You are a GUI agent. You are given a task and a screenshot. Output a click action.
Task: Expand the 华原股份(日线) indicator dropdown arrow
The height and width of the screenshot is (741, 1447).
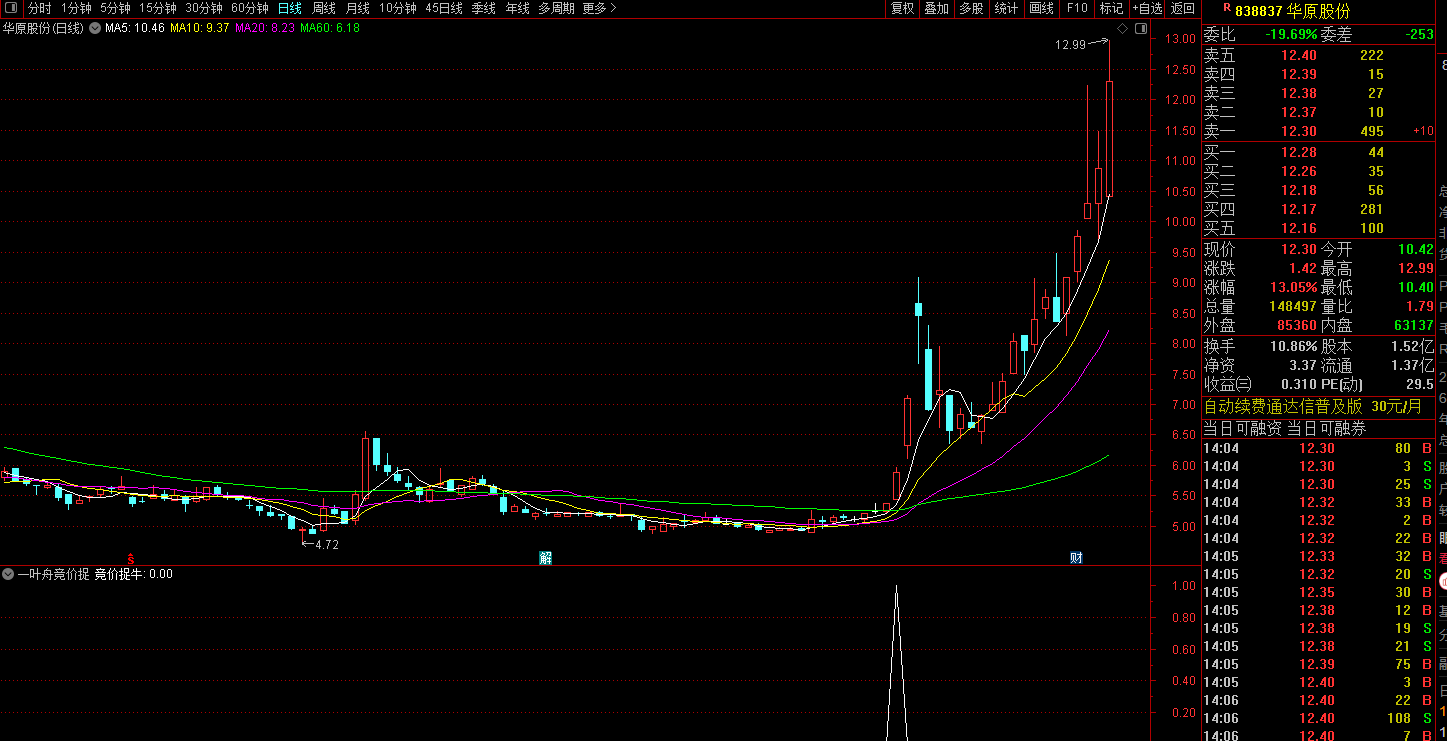[x=95, y=28]
